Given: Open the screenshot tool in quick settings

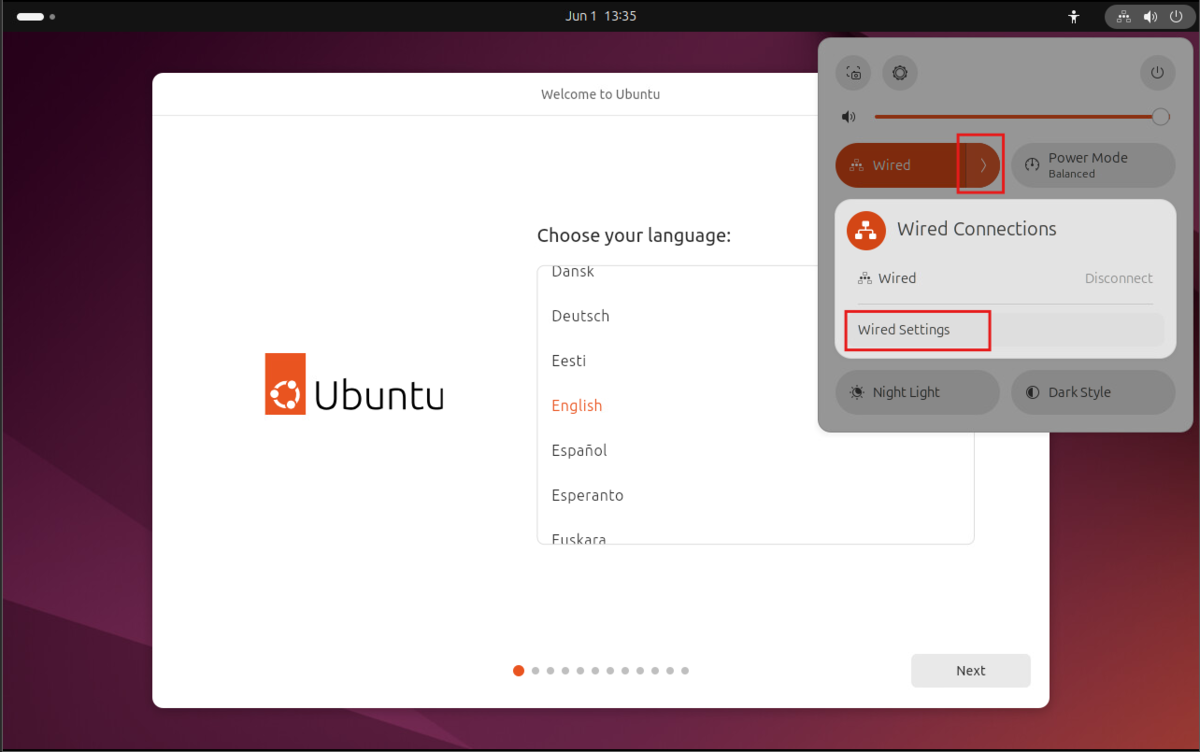Looking at the screenshot, I should [x=853, y=73].
